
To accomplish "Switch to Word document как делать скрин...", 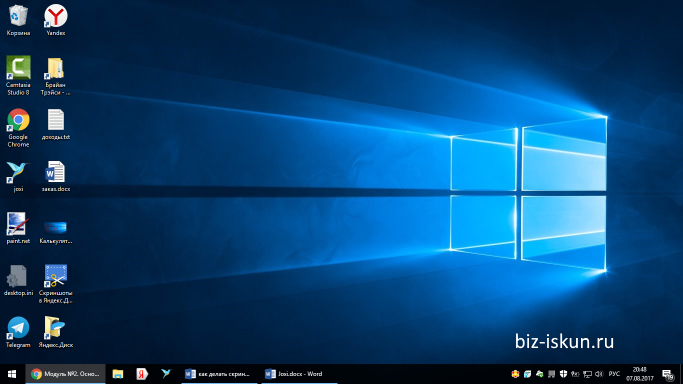I will click(x=220, y=374).
